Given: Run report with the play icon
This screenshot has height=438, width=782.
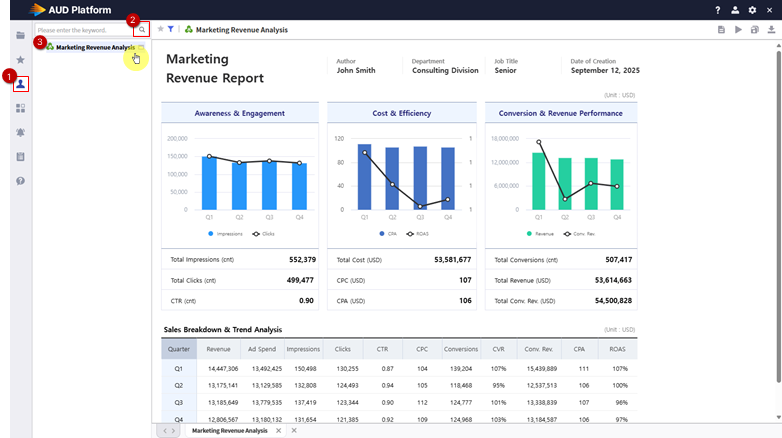Looking at the screenshot, I should (738, 30).
